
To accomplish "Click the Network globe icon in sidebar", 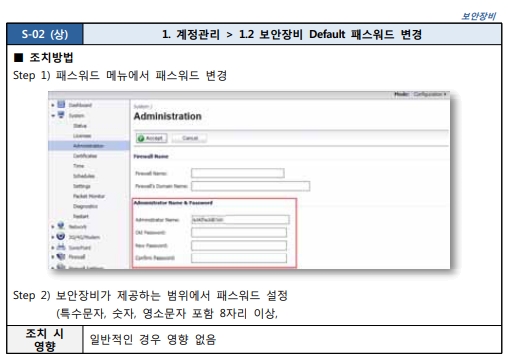I will tap(61, 226).
